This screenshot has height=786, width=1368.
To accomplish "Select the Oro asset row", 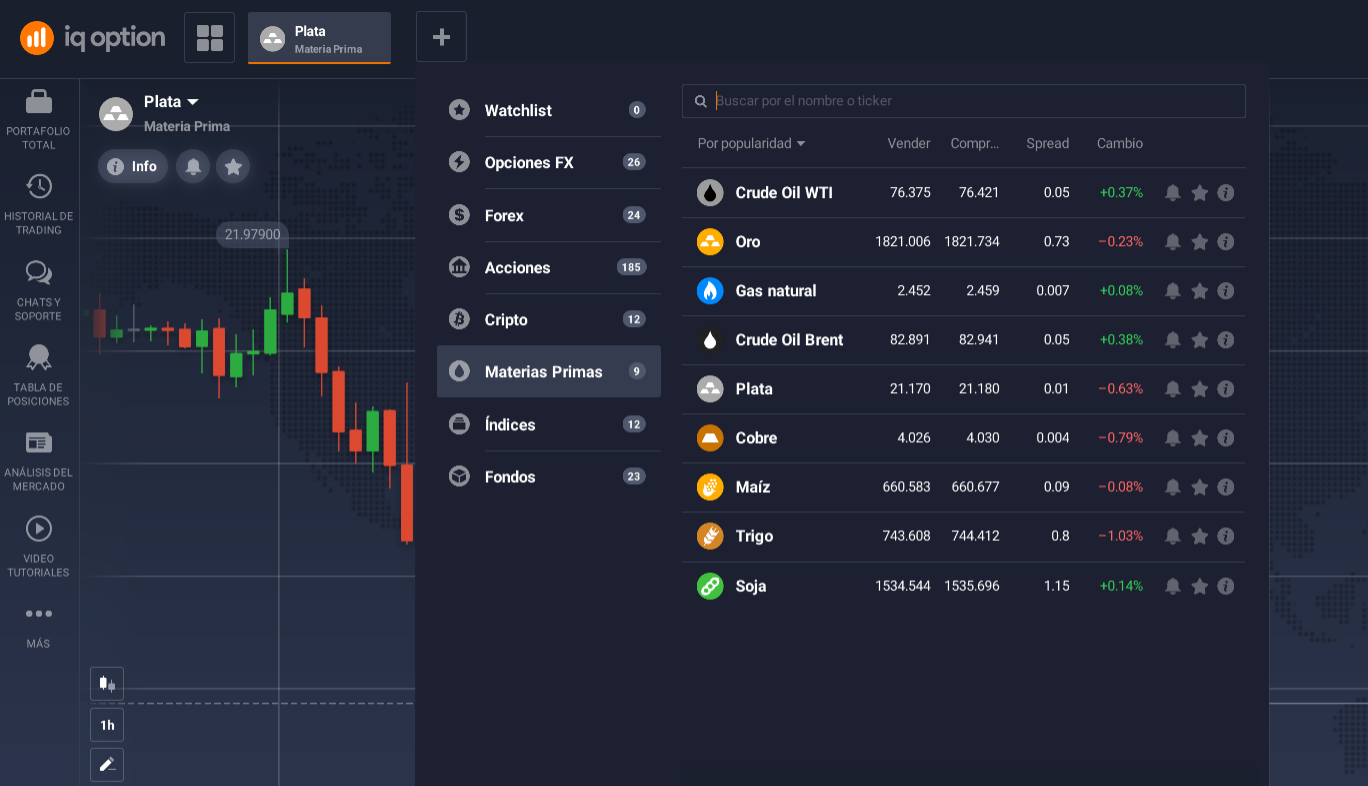I will pyautogui.click(x=964, y=242).
